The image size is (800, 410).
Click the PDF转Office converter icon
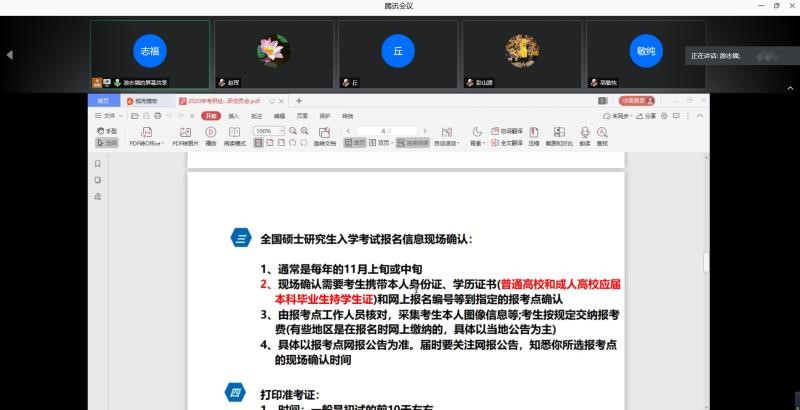click(x=146, y=132)
